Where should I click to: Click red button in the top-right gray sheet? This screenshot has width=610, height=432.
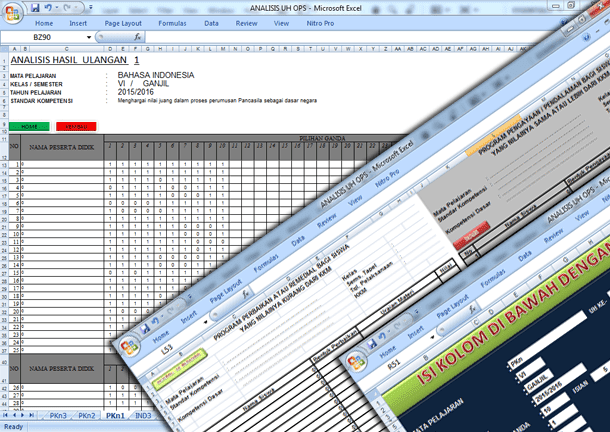point(471,235)
